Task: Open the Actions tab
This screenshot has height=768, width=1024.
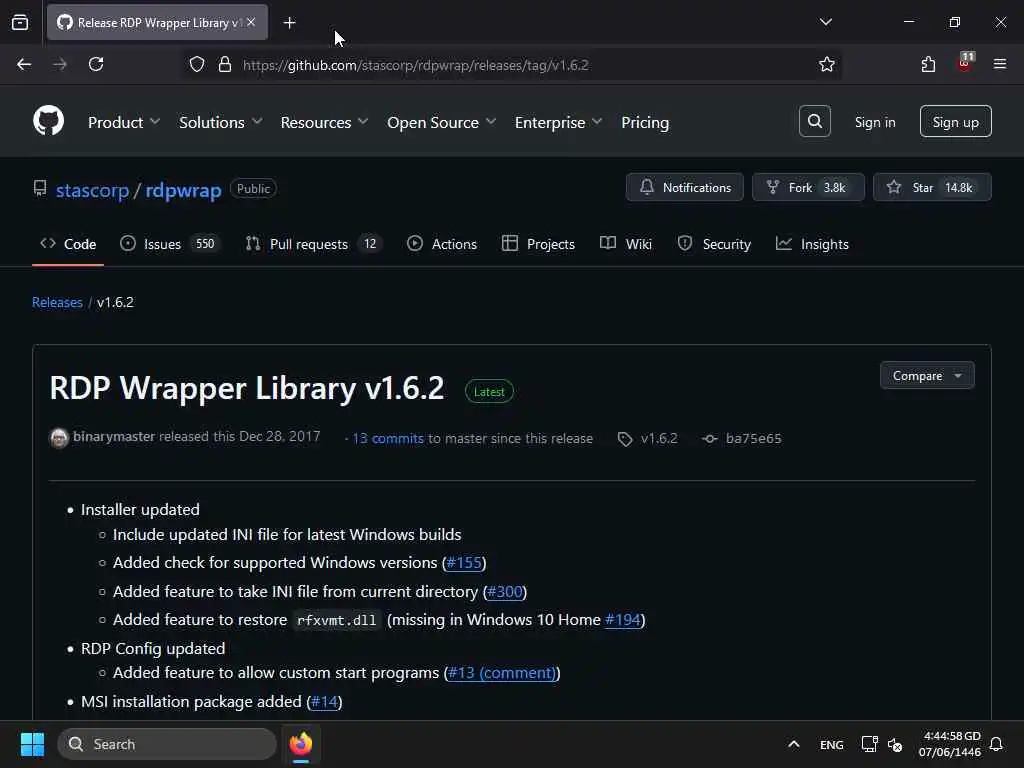Action: click(442, 244)
